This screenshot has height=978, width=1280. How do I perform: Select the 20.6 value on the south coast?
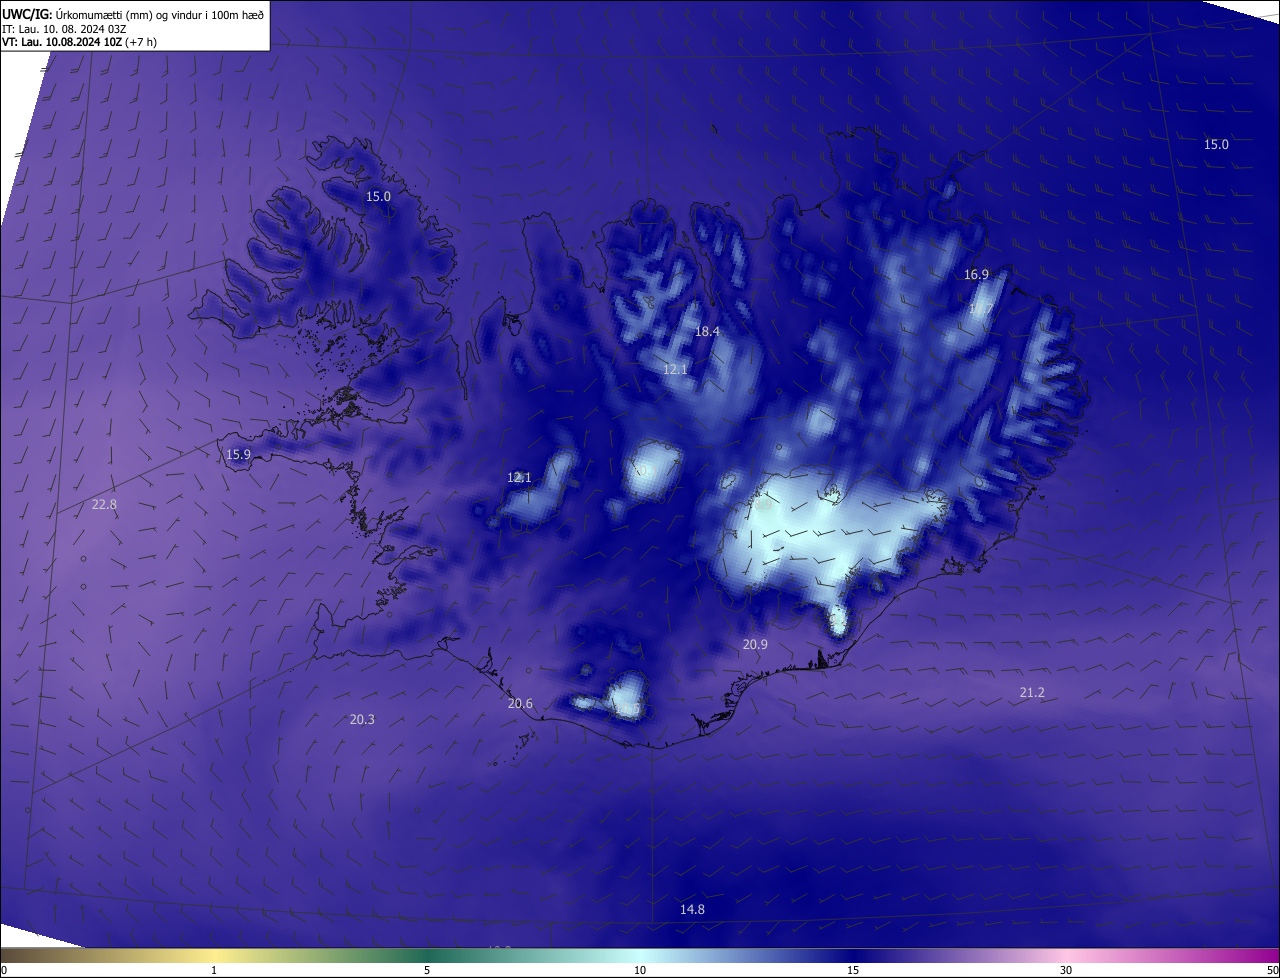point(520,704)
